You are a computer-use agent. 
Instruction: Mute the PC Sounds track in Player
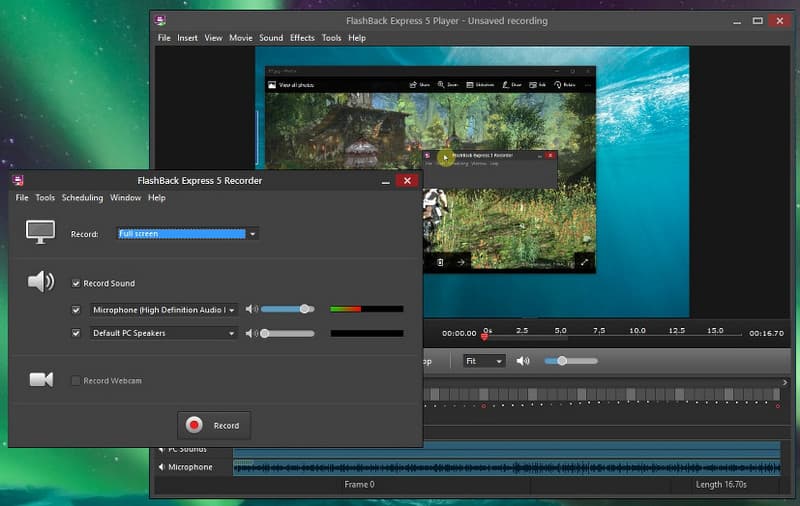click(x=162, y=449)
